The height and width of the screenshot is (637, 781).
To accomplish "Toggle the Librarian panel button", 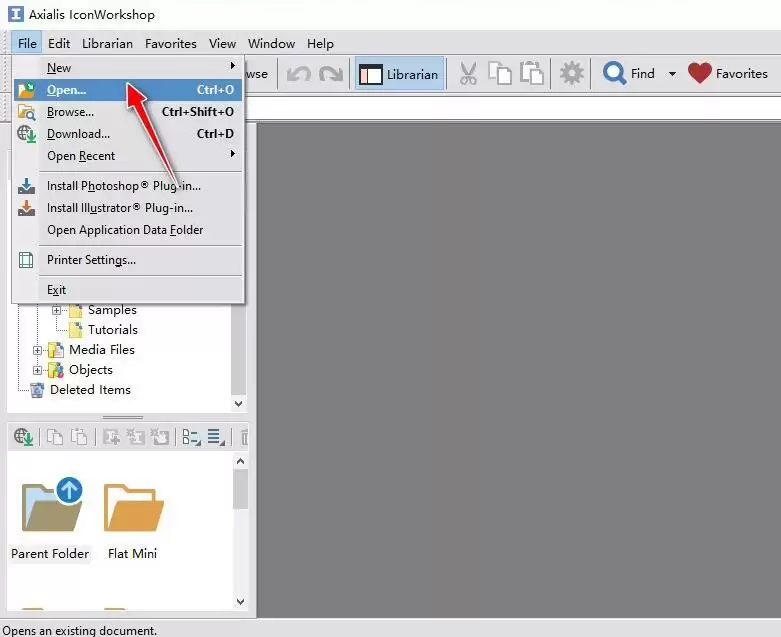I will point(399,74).
